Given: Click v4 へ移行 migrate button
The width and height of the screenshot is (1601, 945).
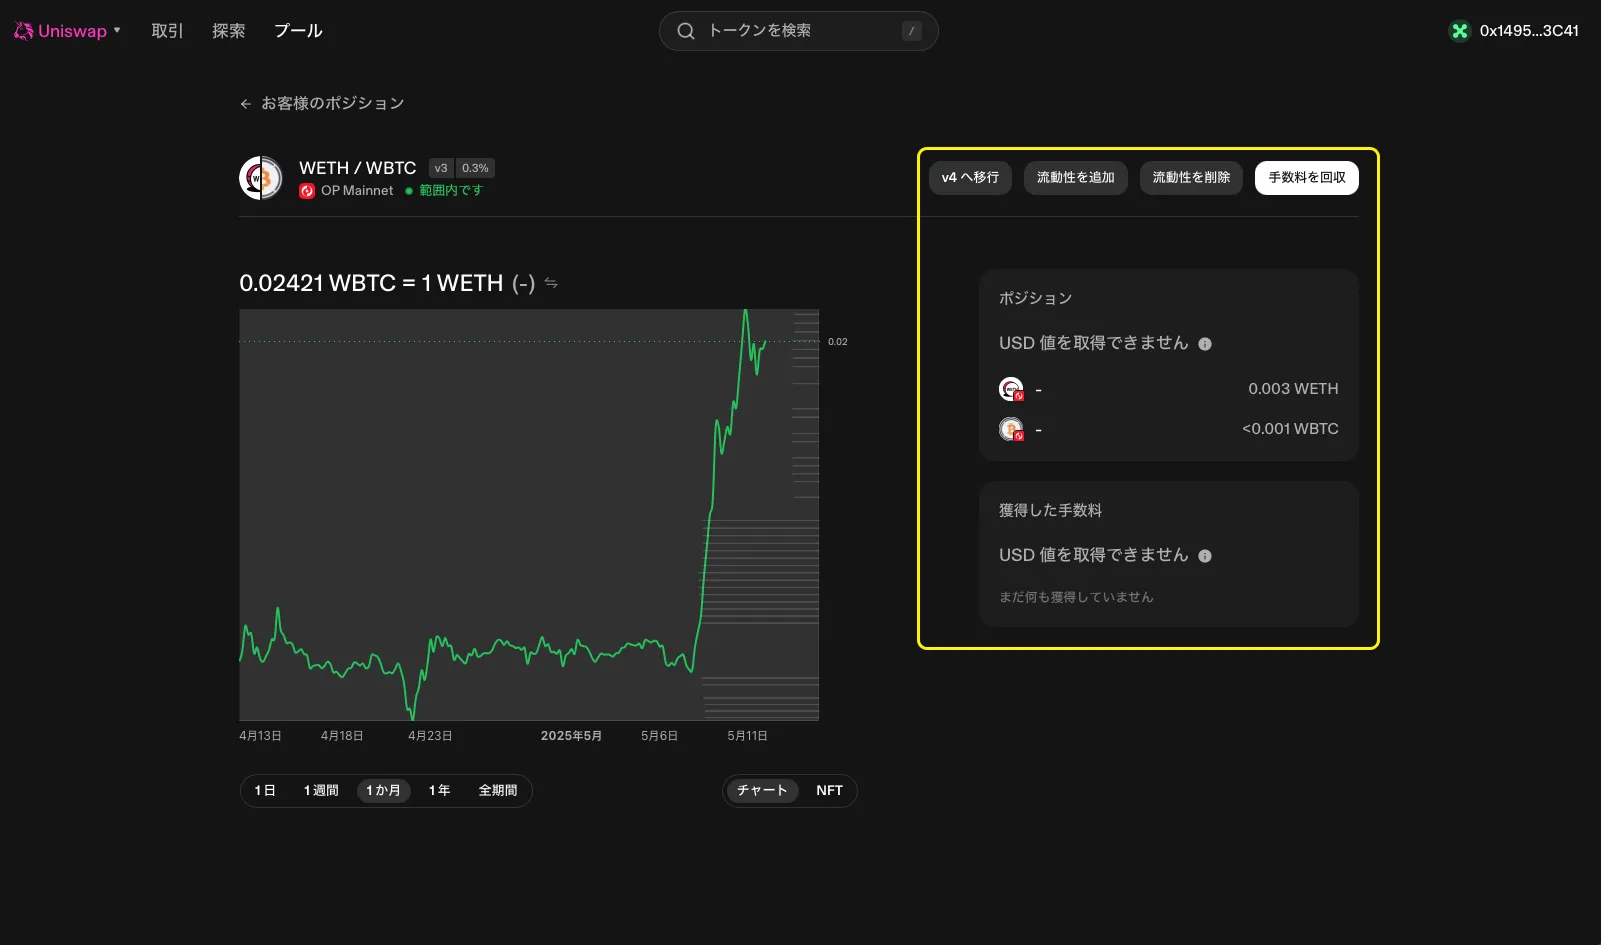Looking at the screenshot, I should 970,178.
